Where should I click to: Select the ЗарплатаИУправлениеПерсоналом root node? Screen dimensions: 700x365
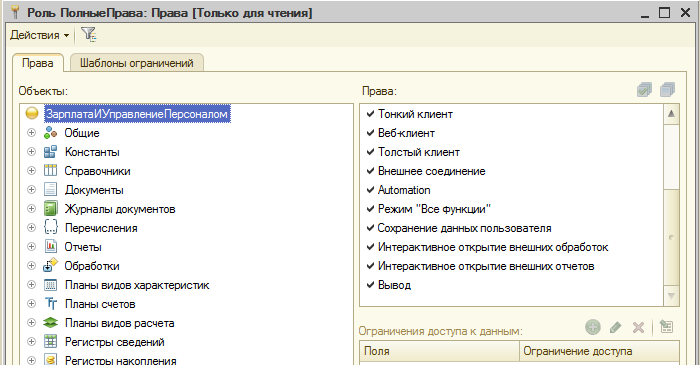[137, 114]
